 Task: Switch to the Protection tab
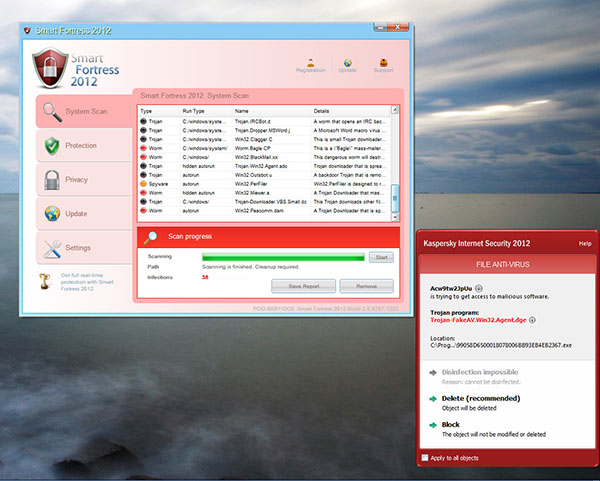[x=84, y=145]
